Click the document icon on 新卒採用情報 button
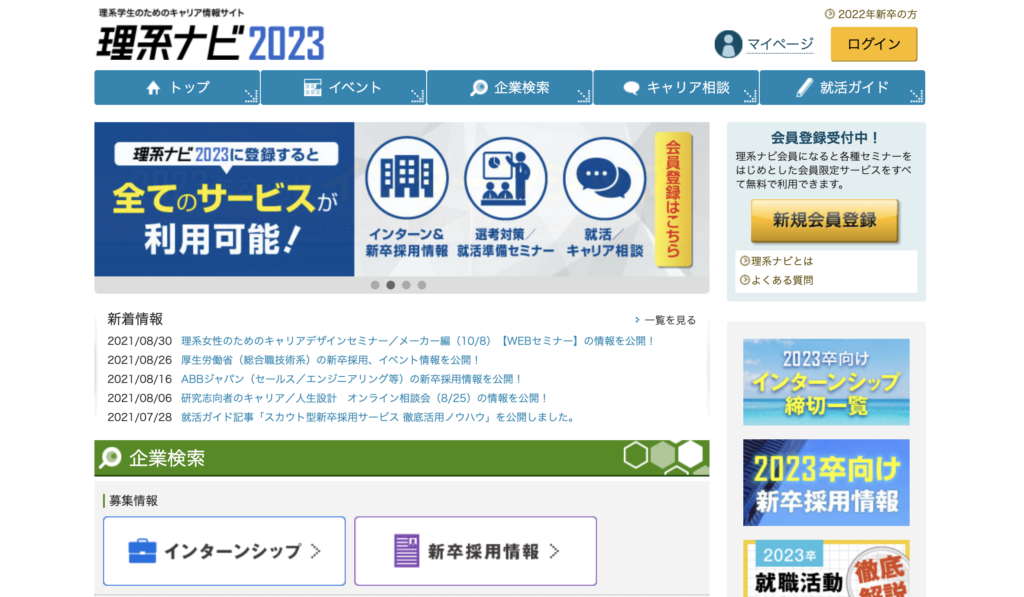The width and height of the screenshot is (1024, 597). [406, 551]
